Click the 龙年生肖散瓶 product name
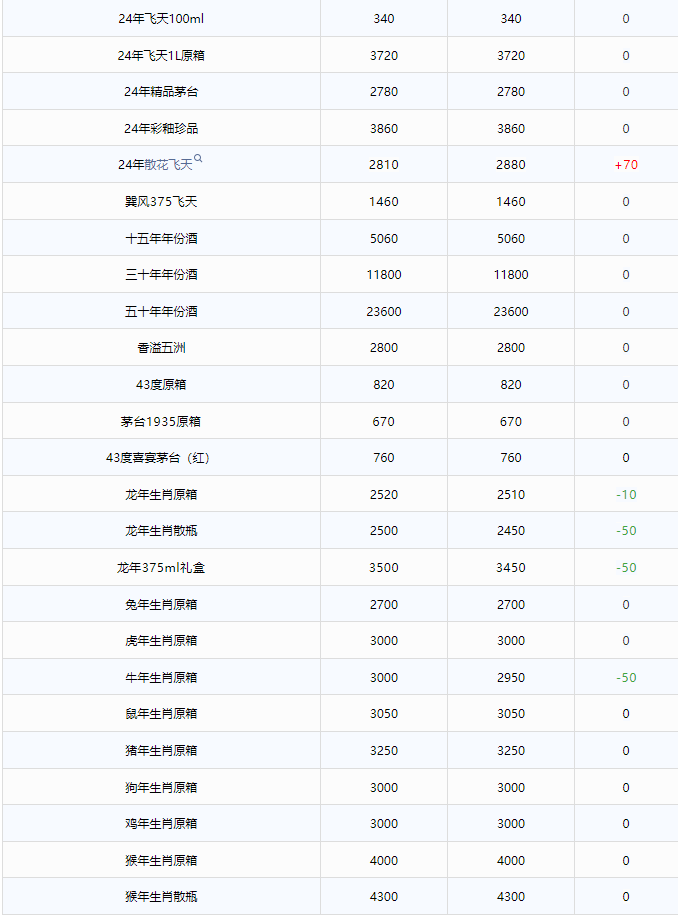 pyautogui.click(x=161, y=531)
